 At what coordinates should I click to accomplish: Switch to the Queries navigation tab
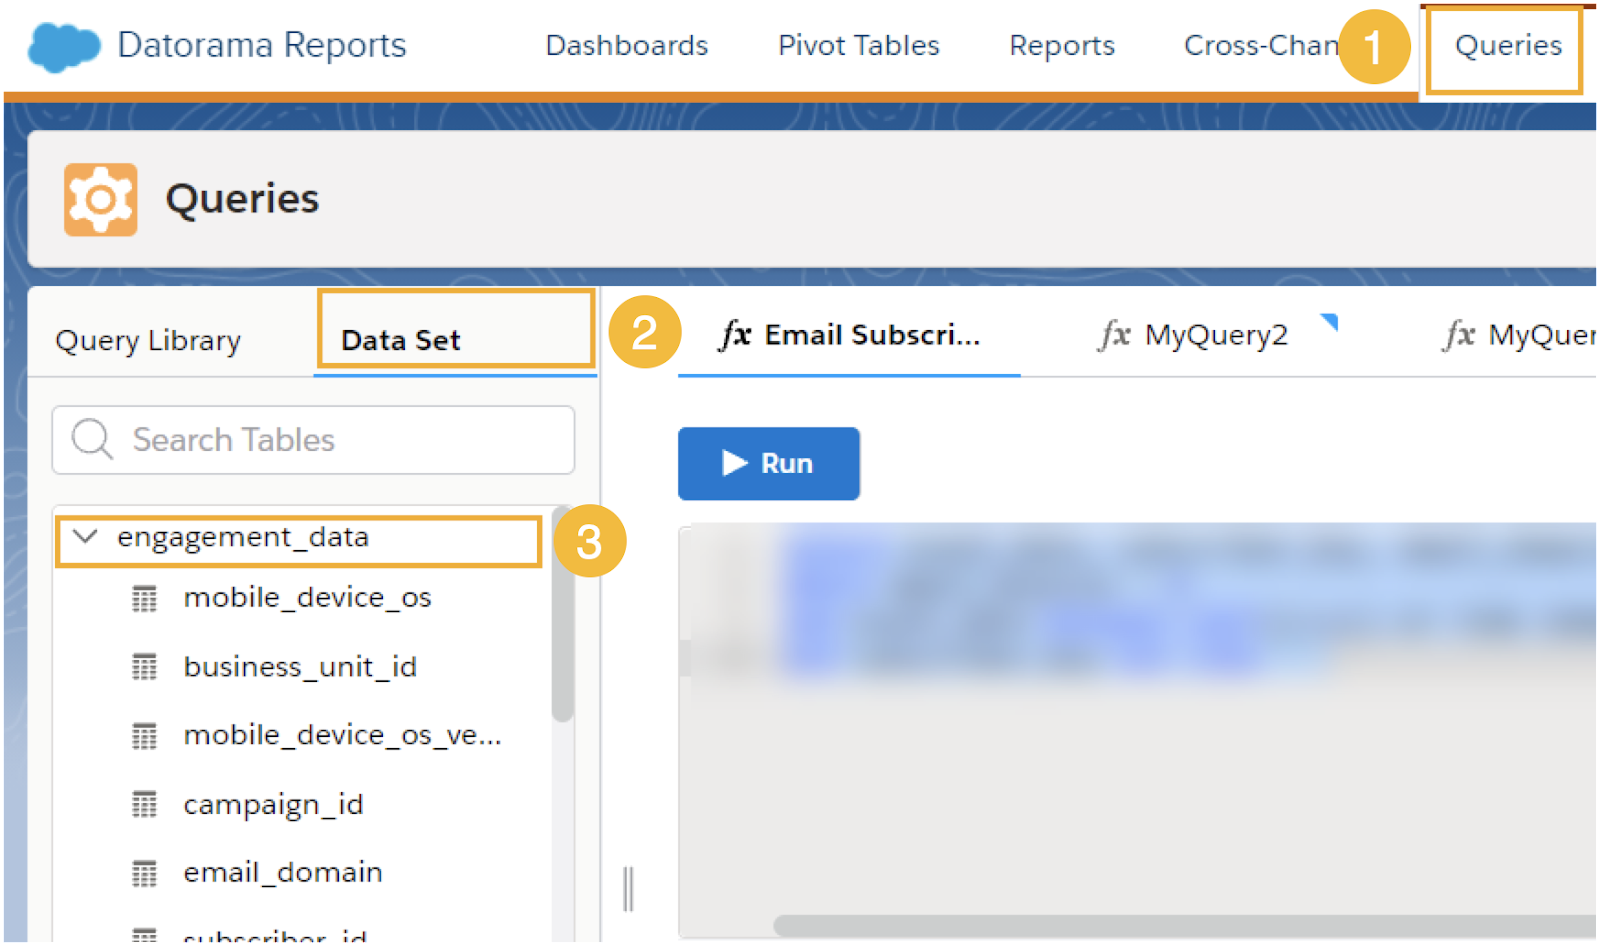tap(1508, 46)
